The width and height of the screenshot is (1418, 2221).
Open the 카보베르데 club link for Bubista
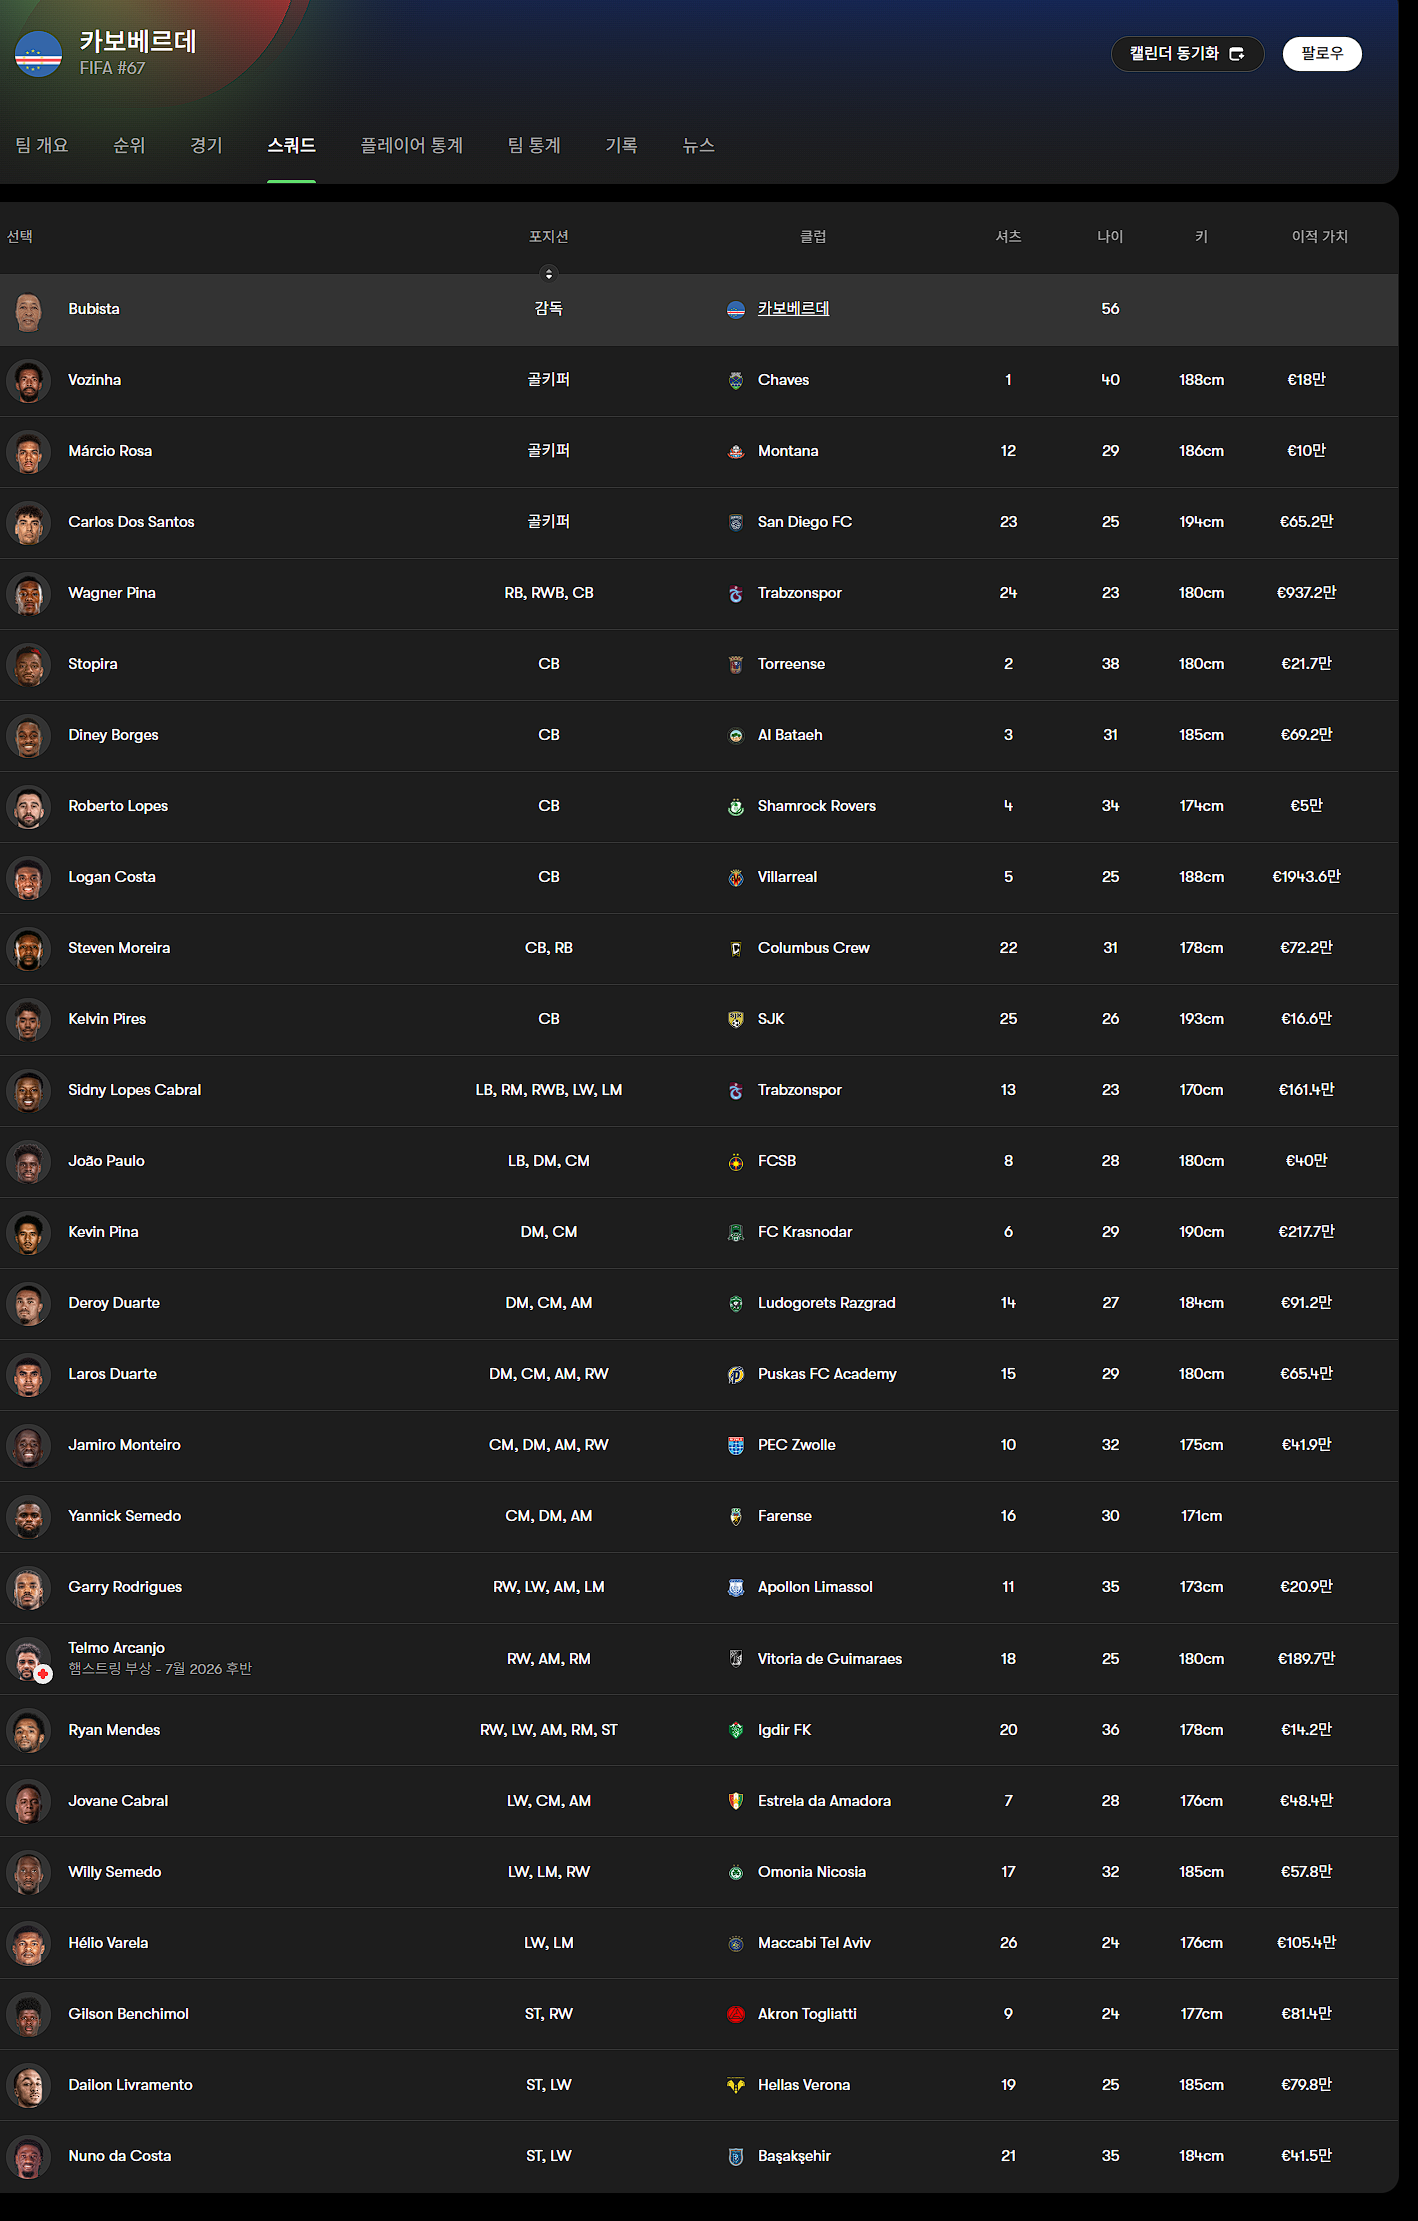[793, 309]
